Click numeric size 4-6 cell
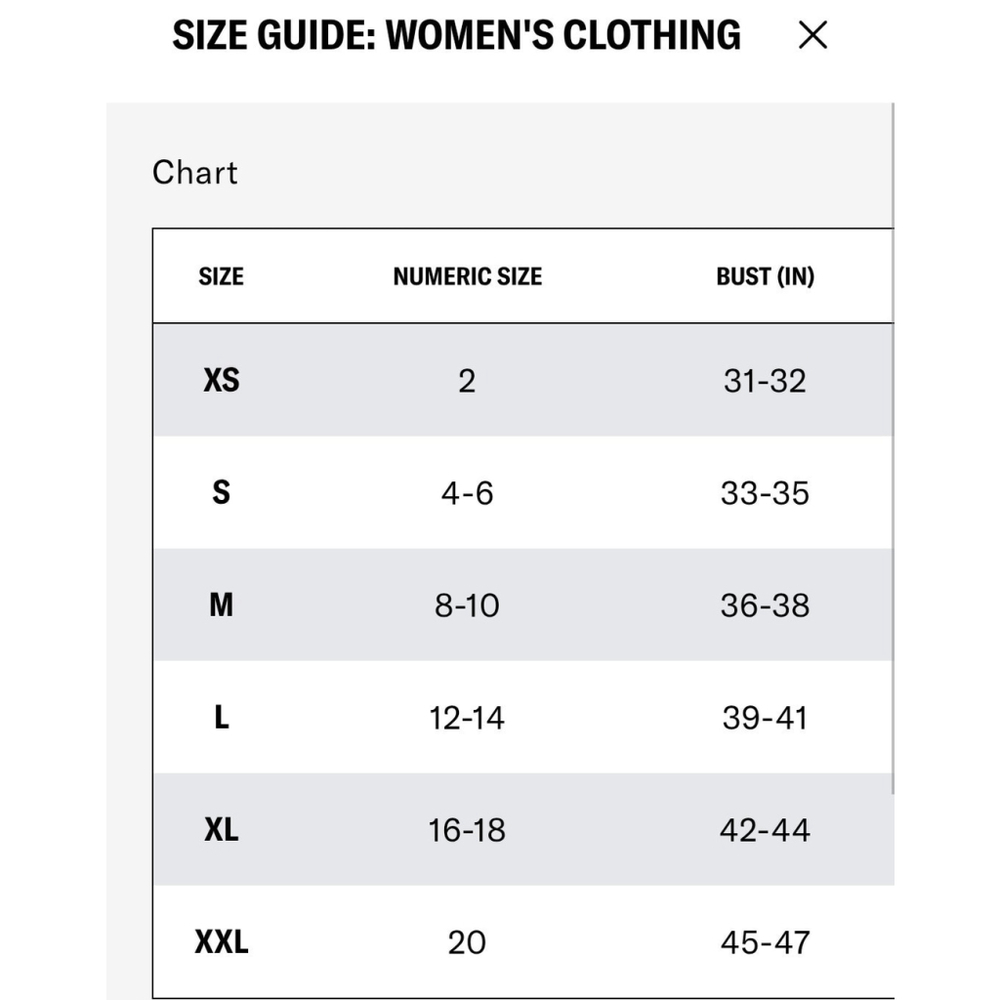The height and width of the screenshot is (1000, 1000). coord(467,493)
